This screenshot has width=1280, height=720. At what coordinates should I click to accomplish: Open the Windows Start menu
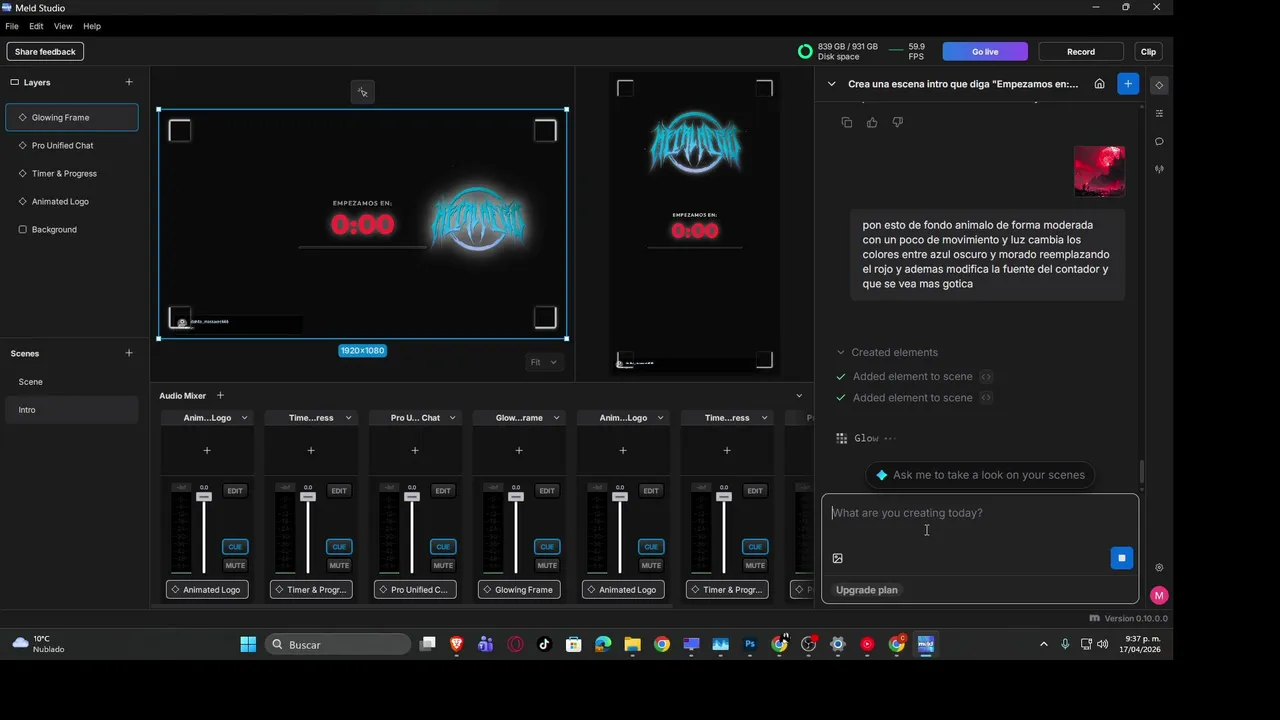[x=248, y=645]
